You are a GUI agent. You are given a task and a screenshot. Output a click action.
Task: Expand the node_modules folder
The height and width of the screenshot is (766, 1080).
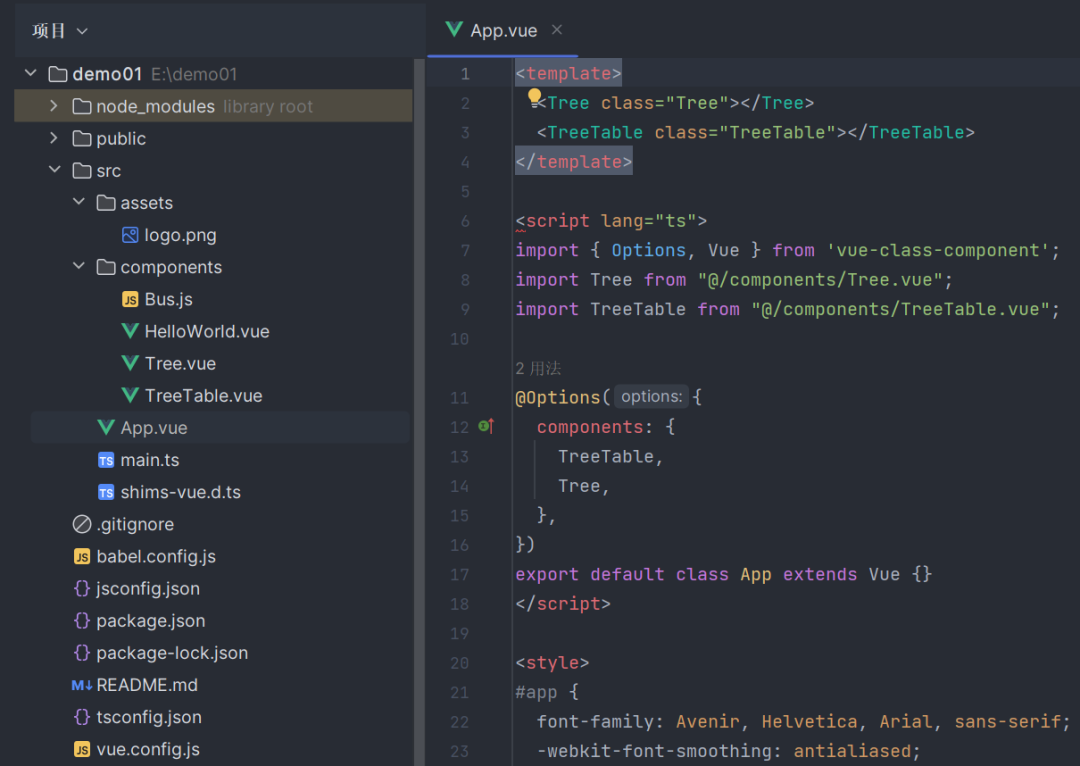tap(54, 106)
